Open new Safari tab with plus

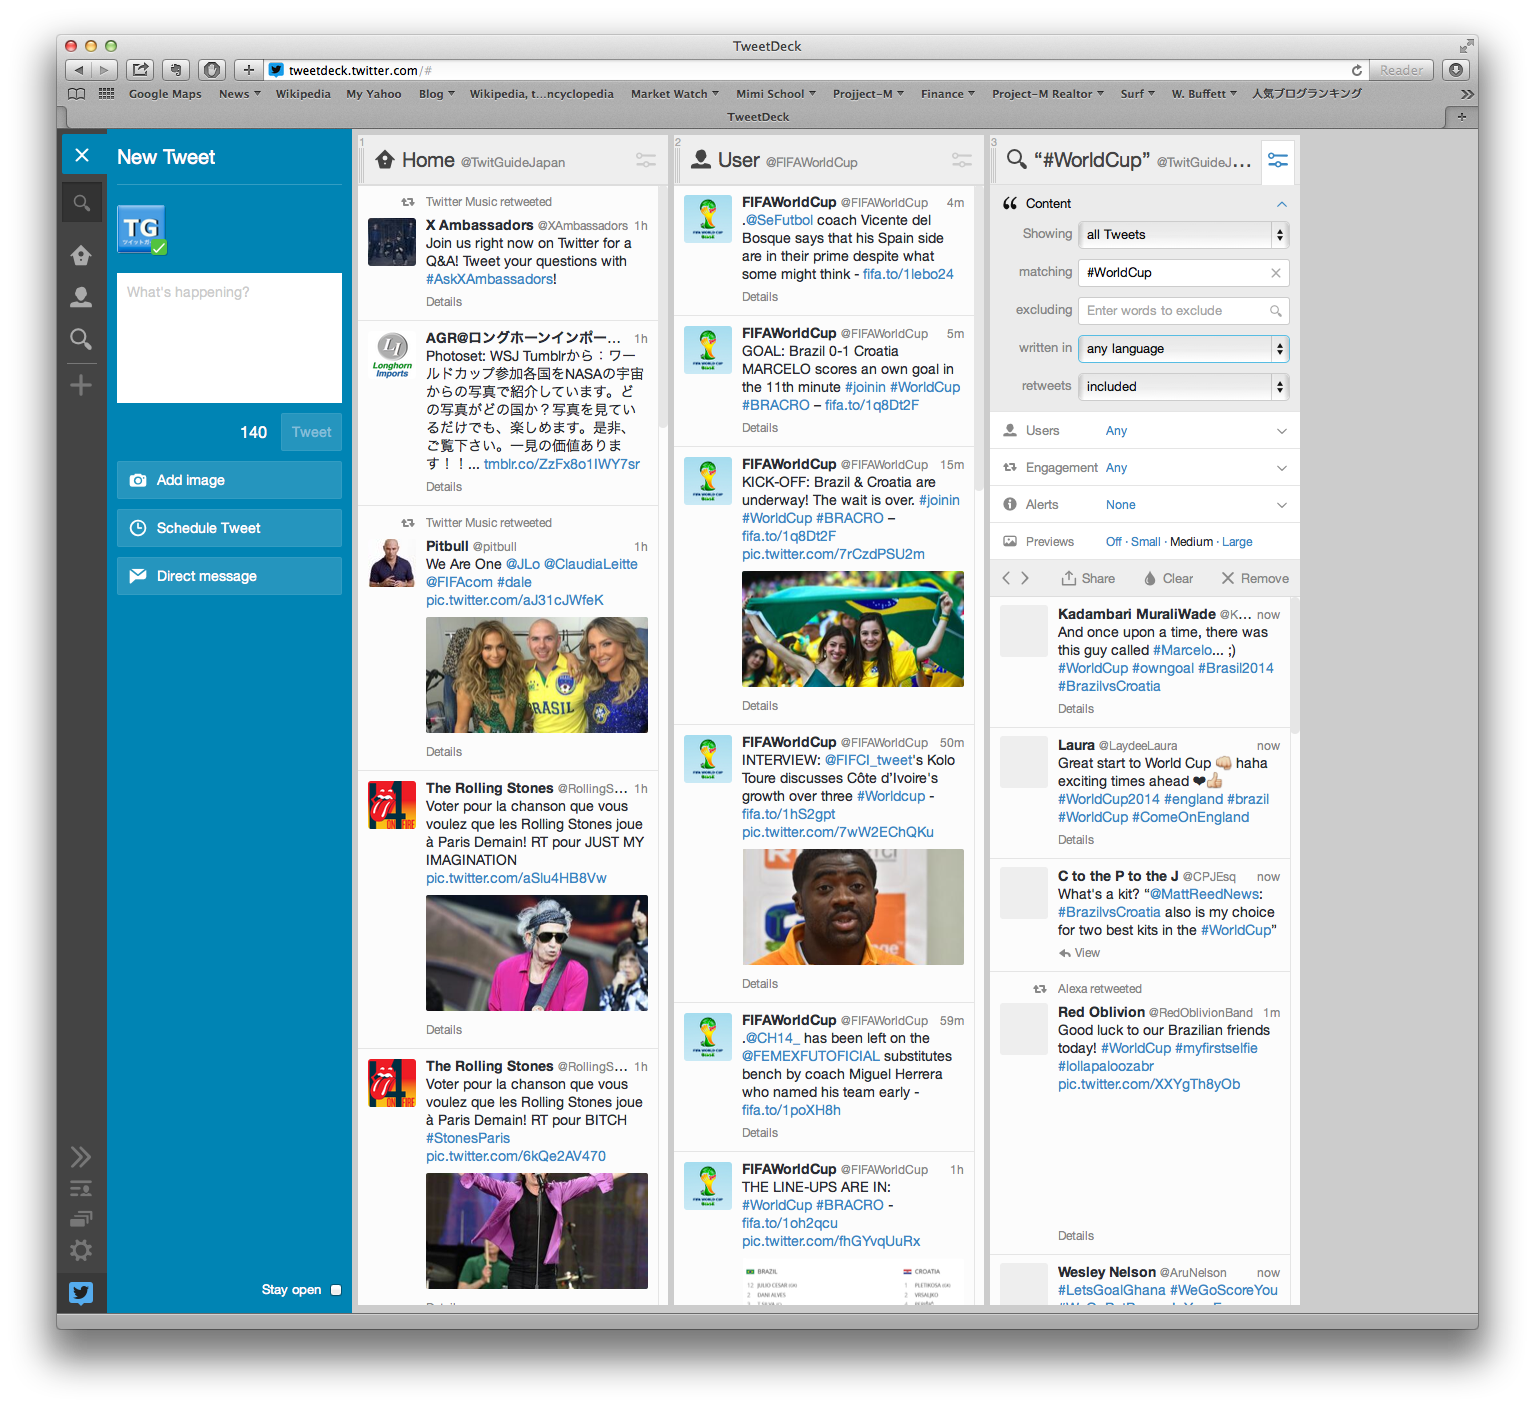[1462, 117]
